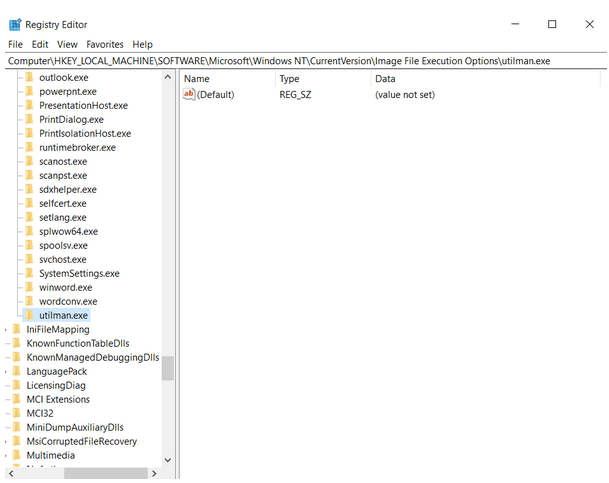Select the spoolsv.exe folder icon
Viewport: 609px width, 483px height.
click(x=29, y=245)
